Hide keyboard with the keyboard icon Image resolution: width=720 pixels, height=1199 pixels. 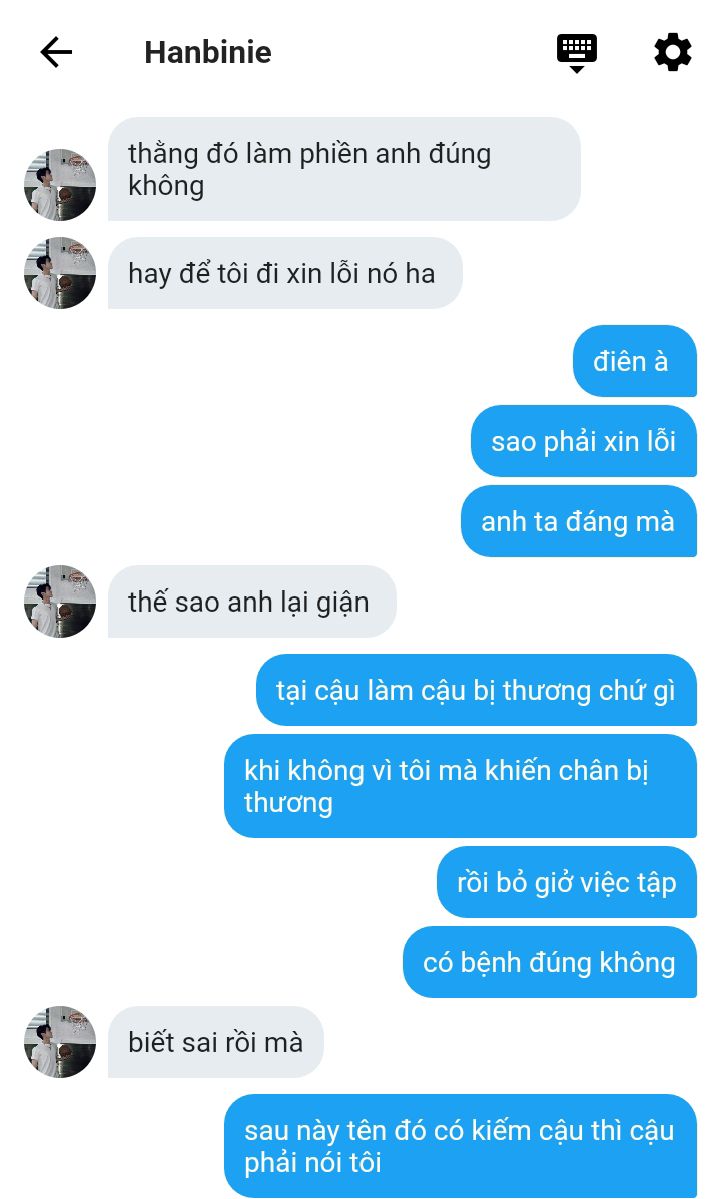point(577,53)
